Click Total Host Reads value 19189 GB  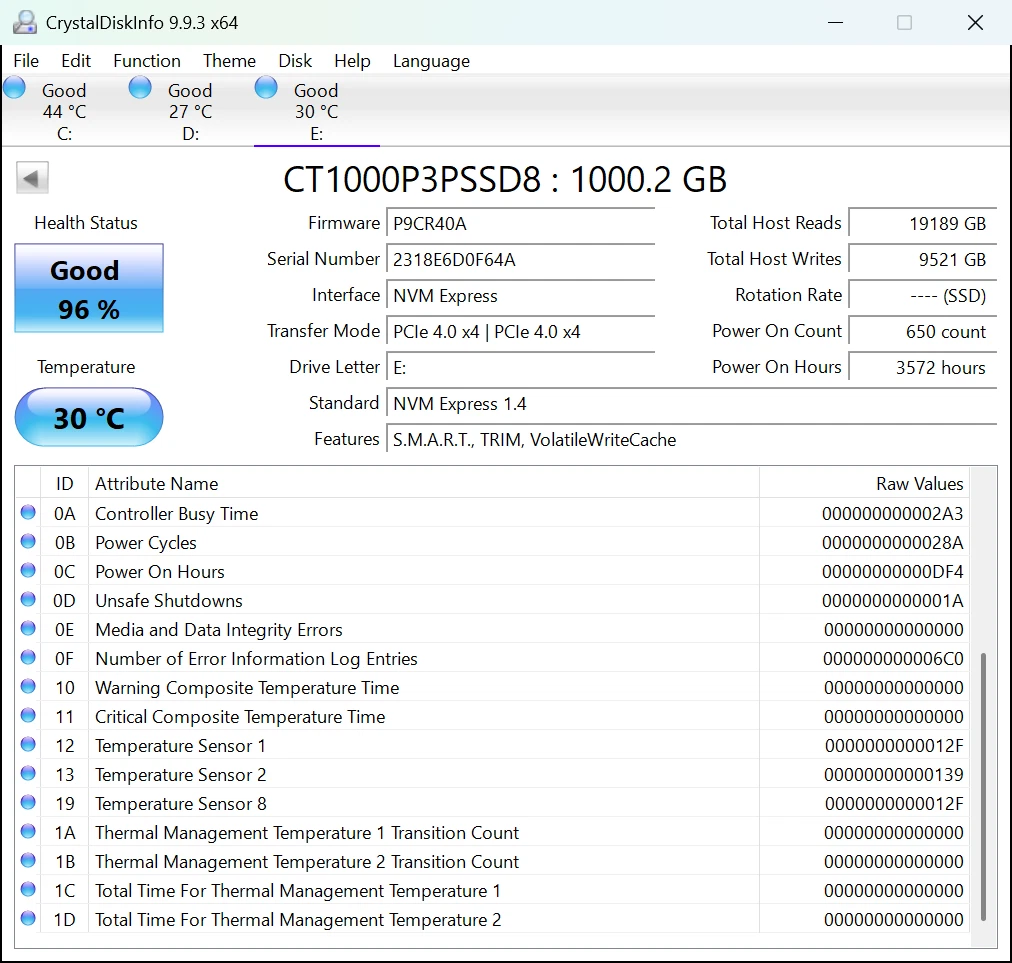923,223
